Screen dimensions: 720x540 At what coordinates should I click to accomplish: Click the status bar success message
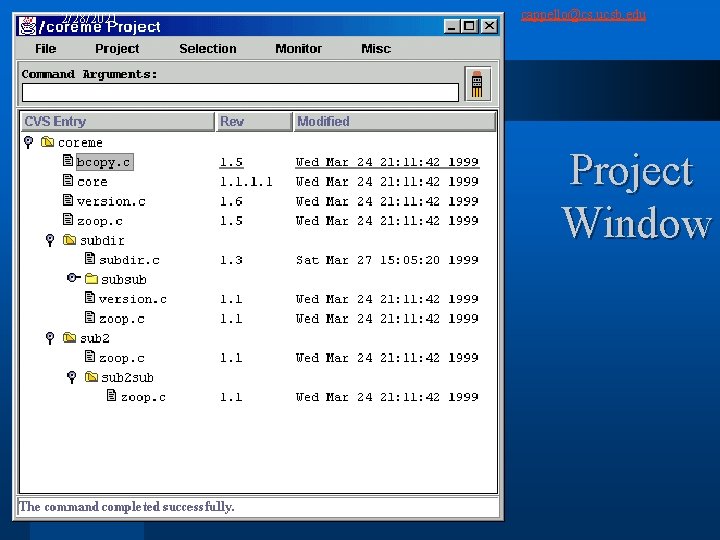point(127,507)
